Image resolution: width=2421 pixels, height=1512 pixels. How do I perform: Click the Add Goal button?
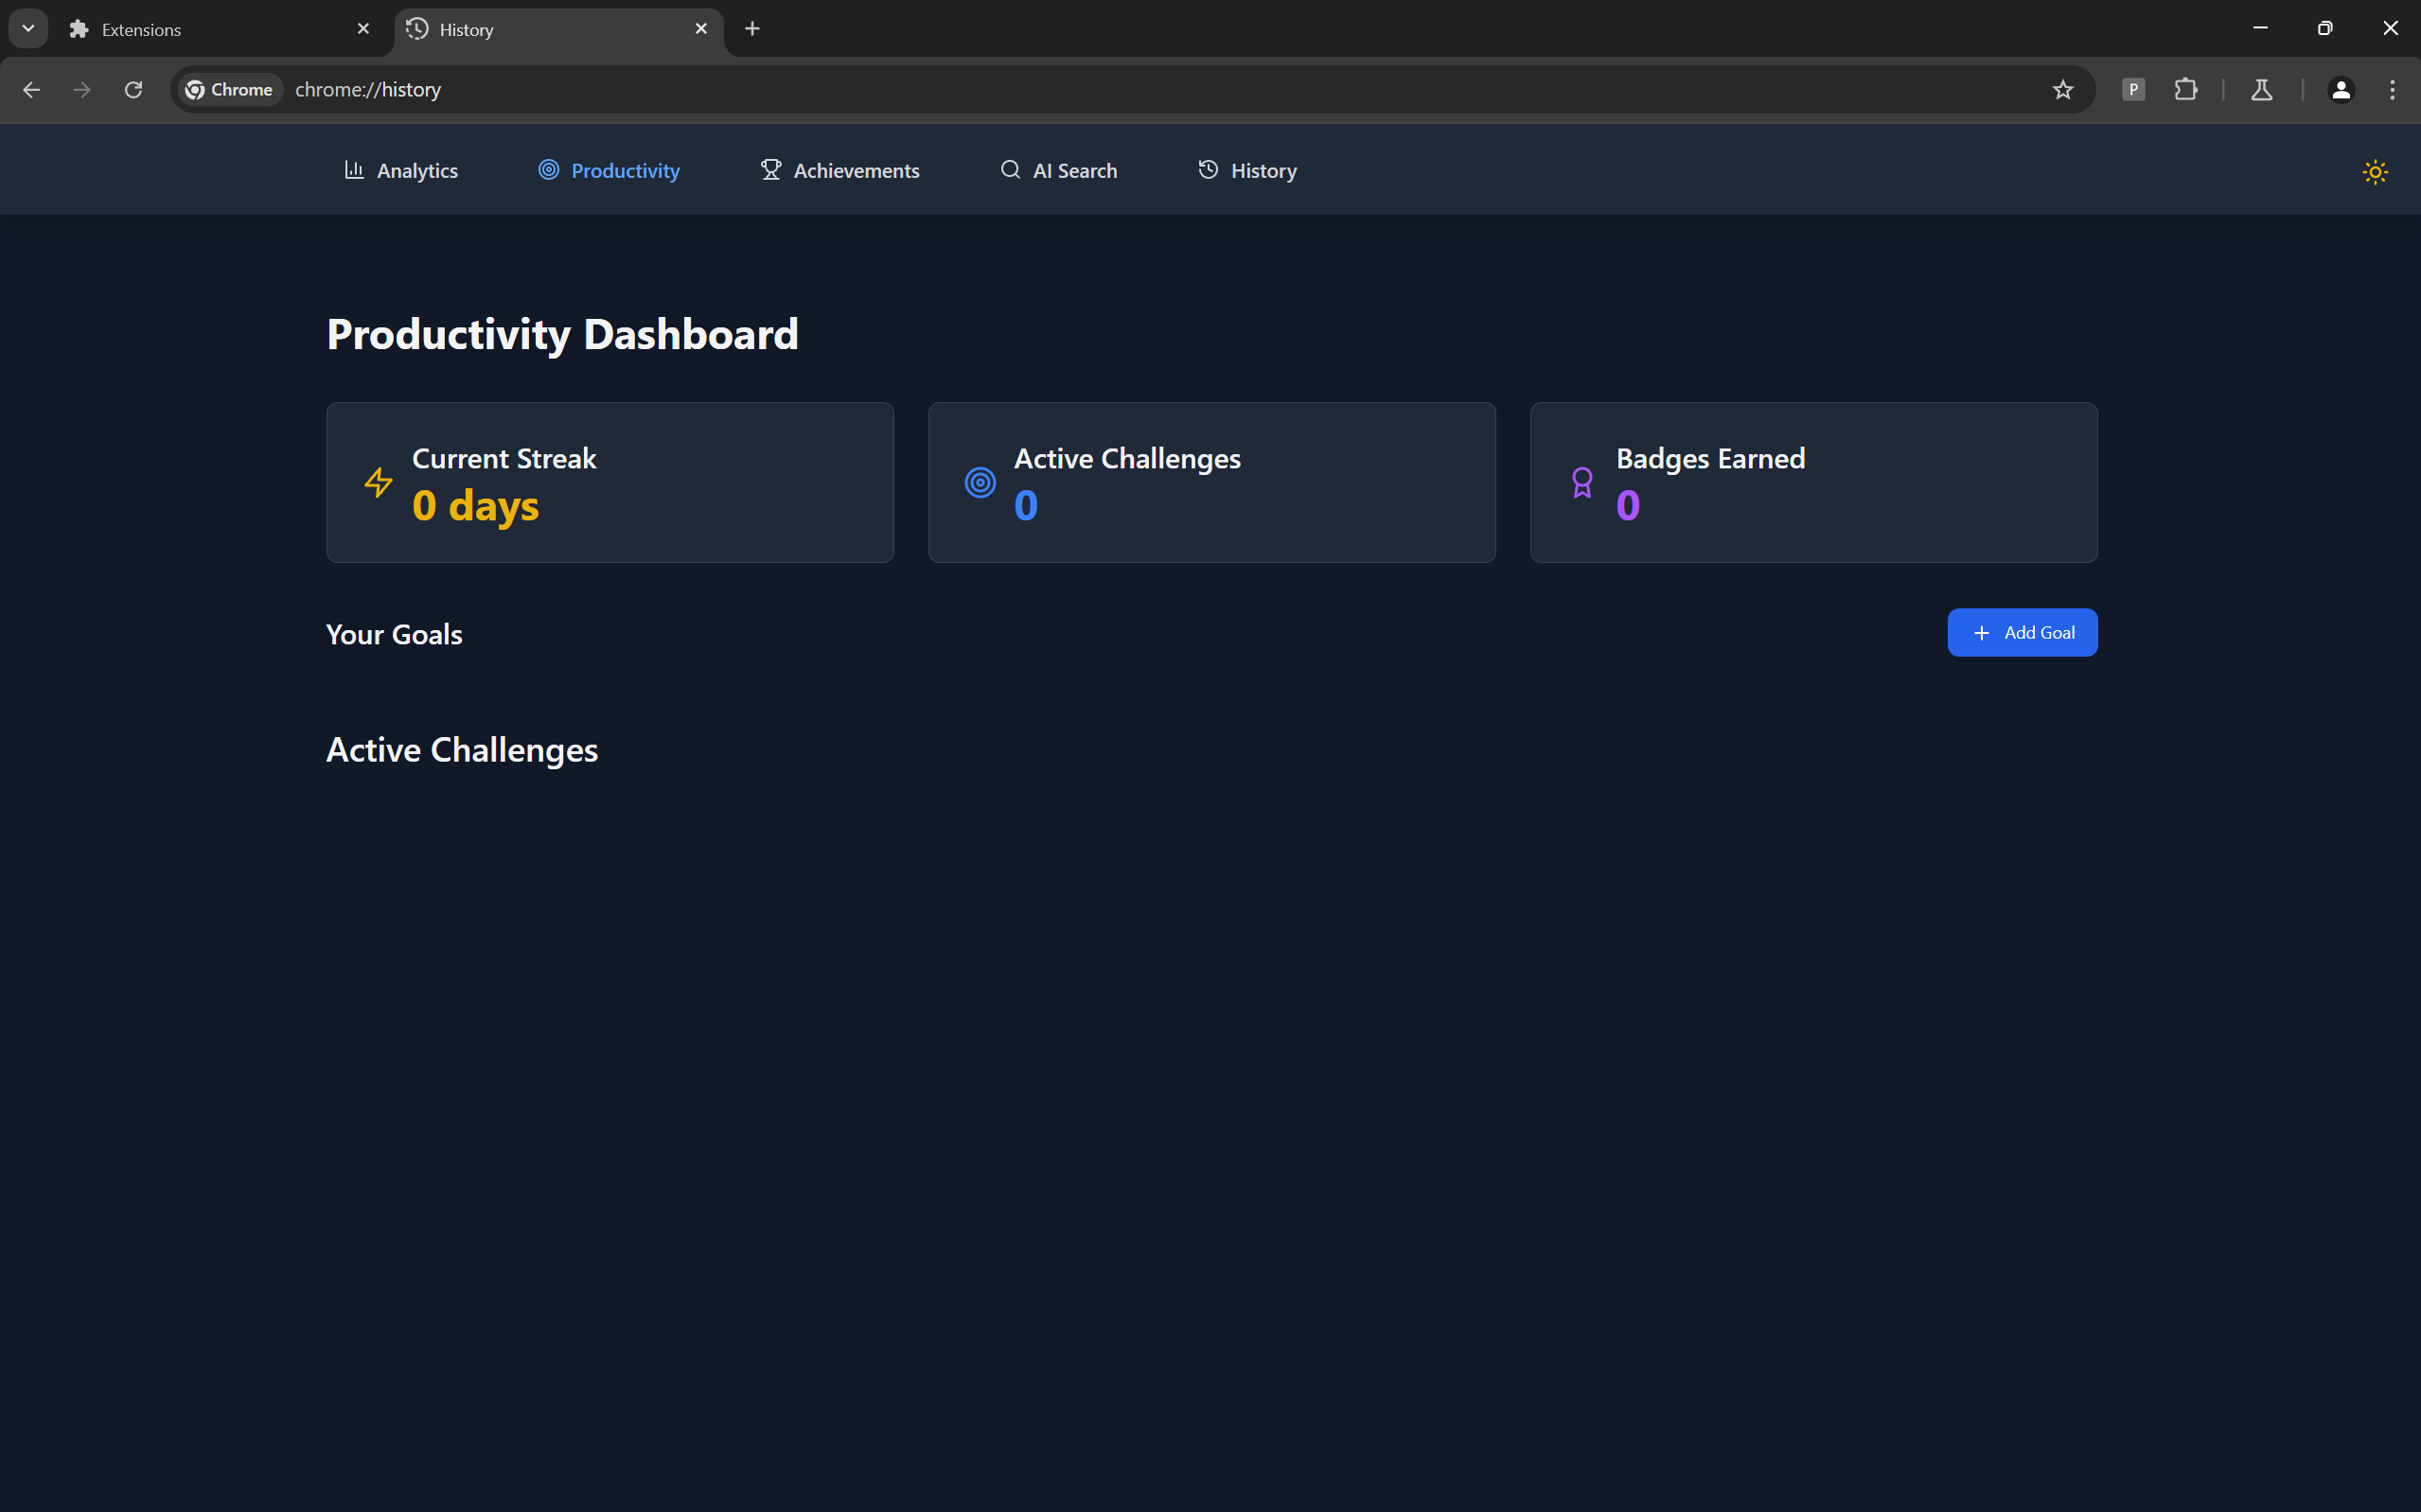[x=2021, y=633]
